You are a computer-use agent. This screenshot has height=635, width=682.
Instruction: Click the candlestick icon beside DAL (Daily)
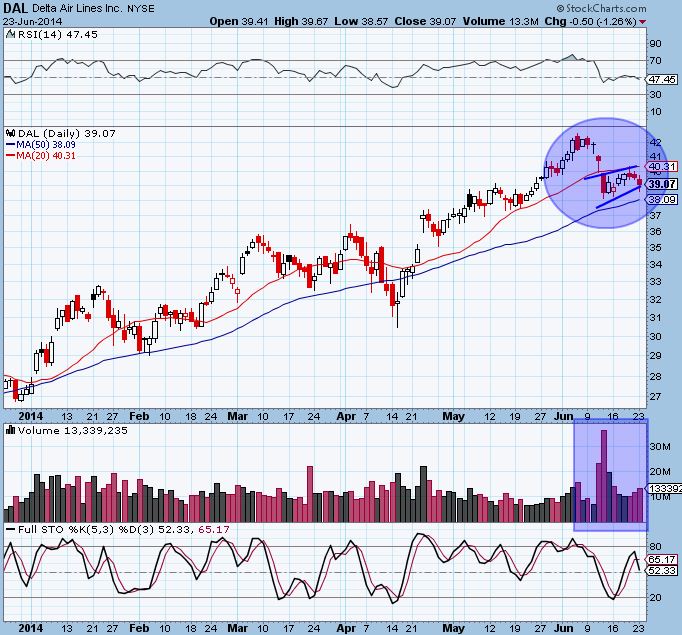10,133
